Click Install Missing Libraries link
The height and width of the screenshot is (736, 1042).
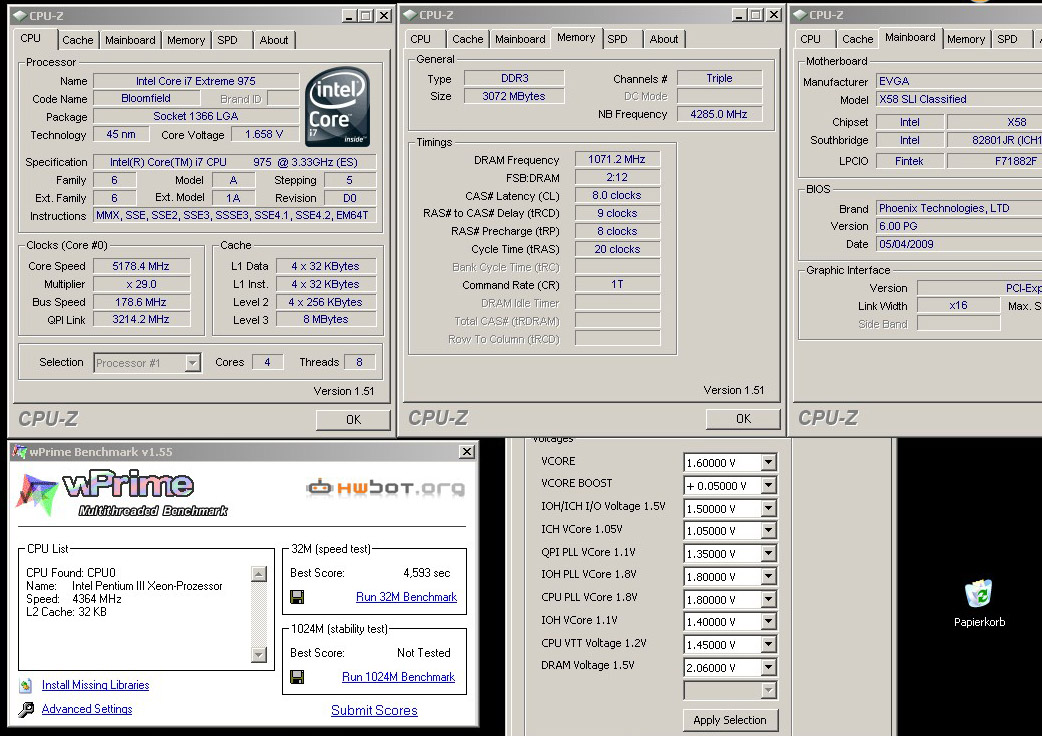(x=96, y=685)
